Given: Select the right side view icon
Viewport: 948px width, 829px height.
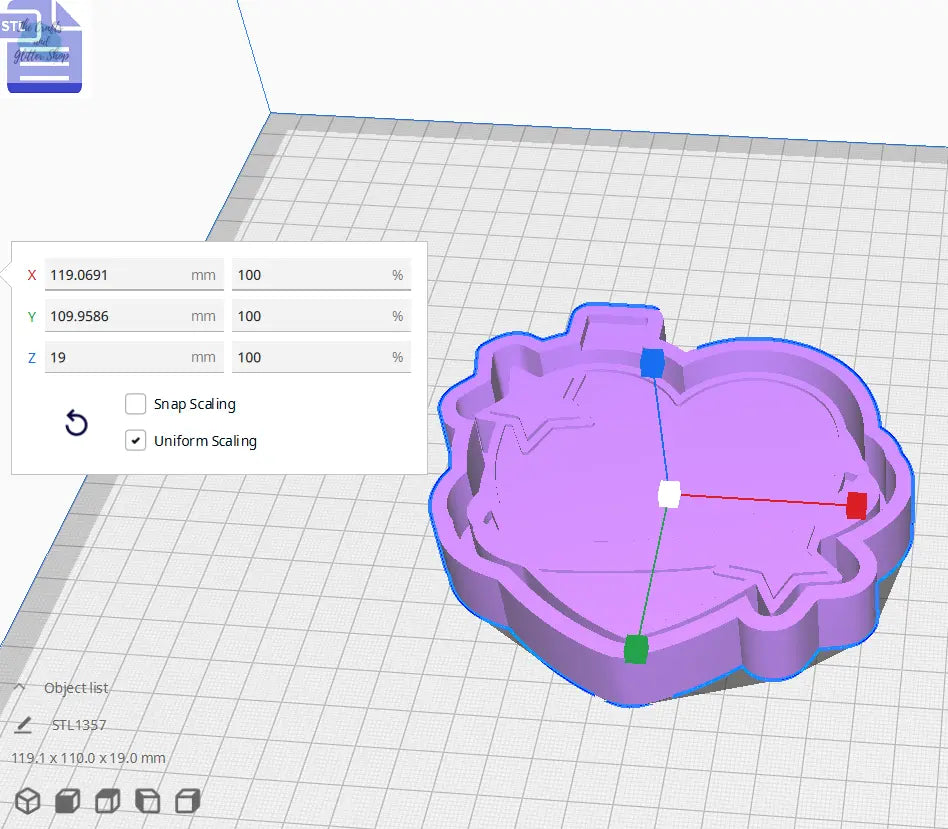Looking at the screenshot, I should pos(188,800).
